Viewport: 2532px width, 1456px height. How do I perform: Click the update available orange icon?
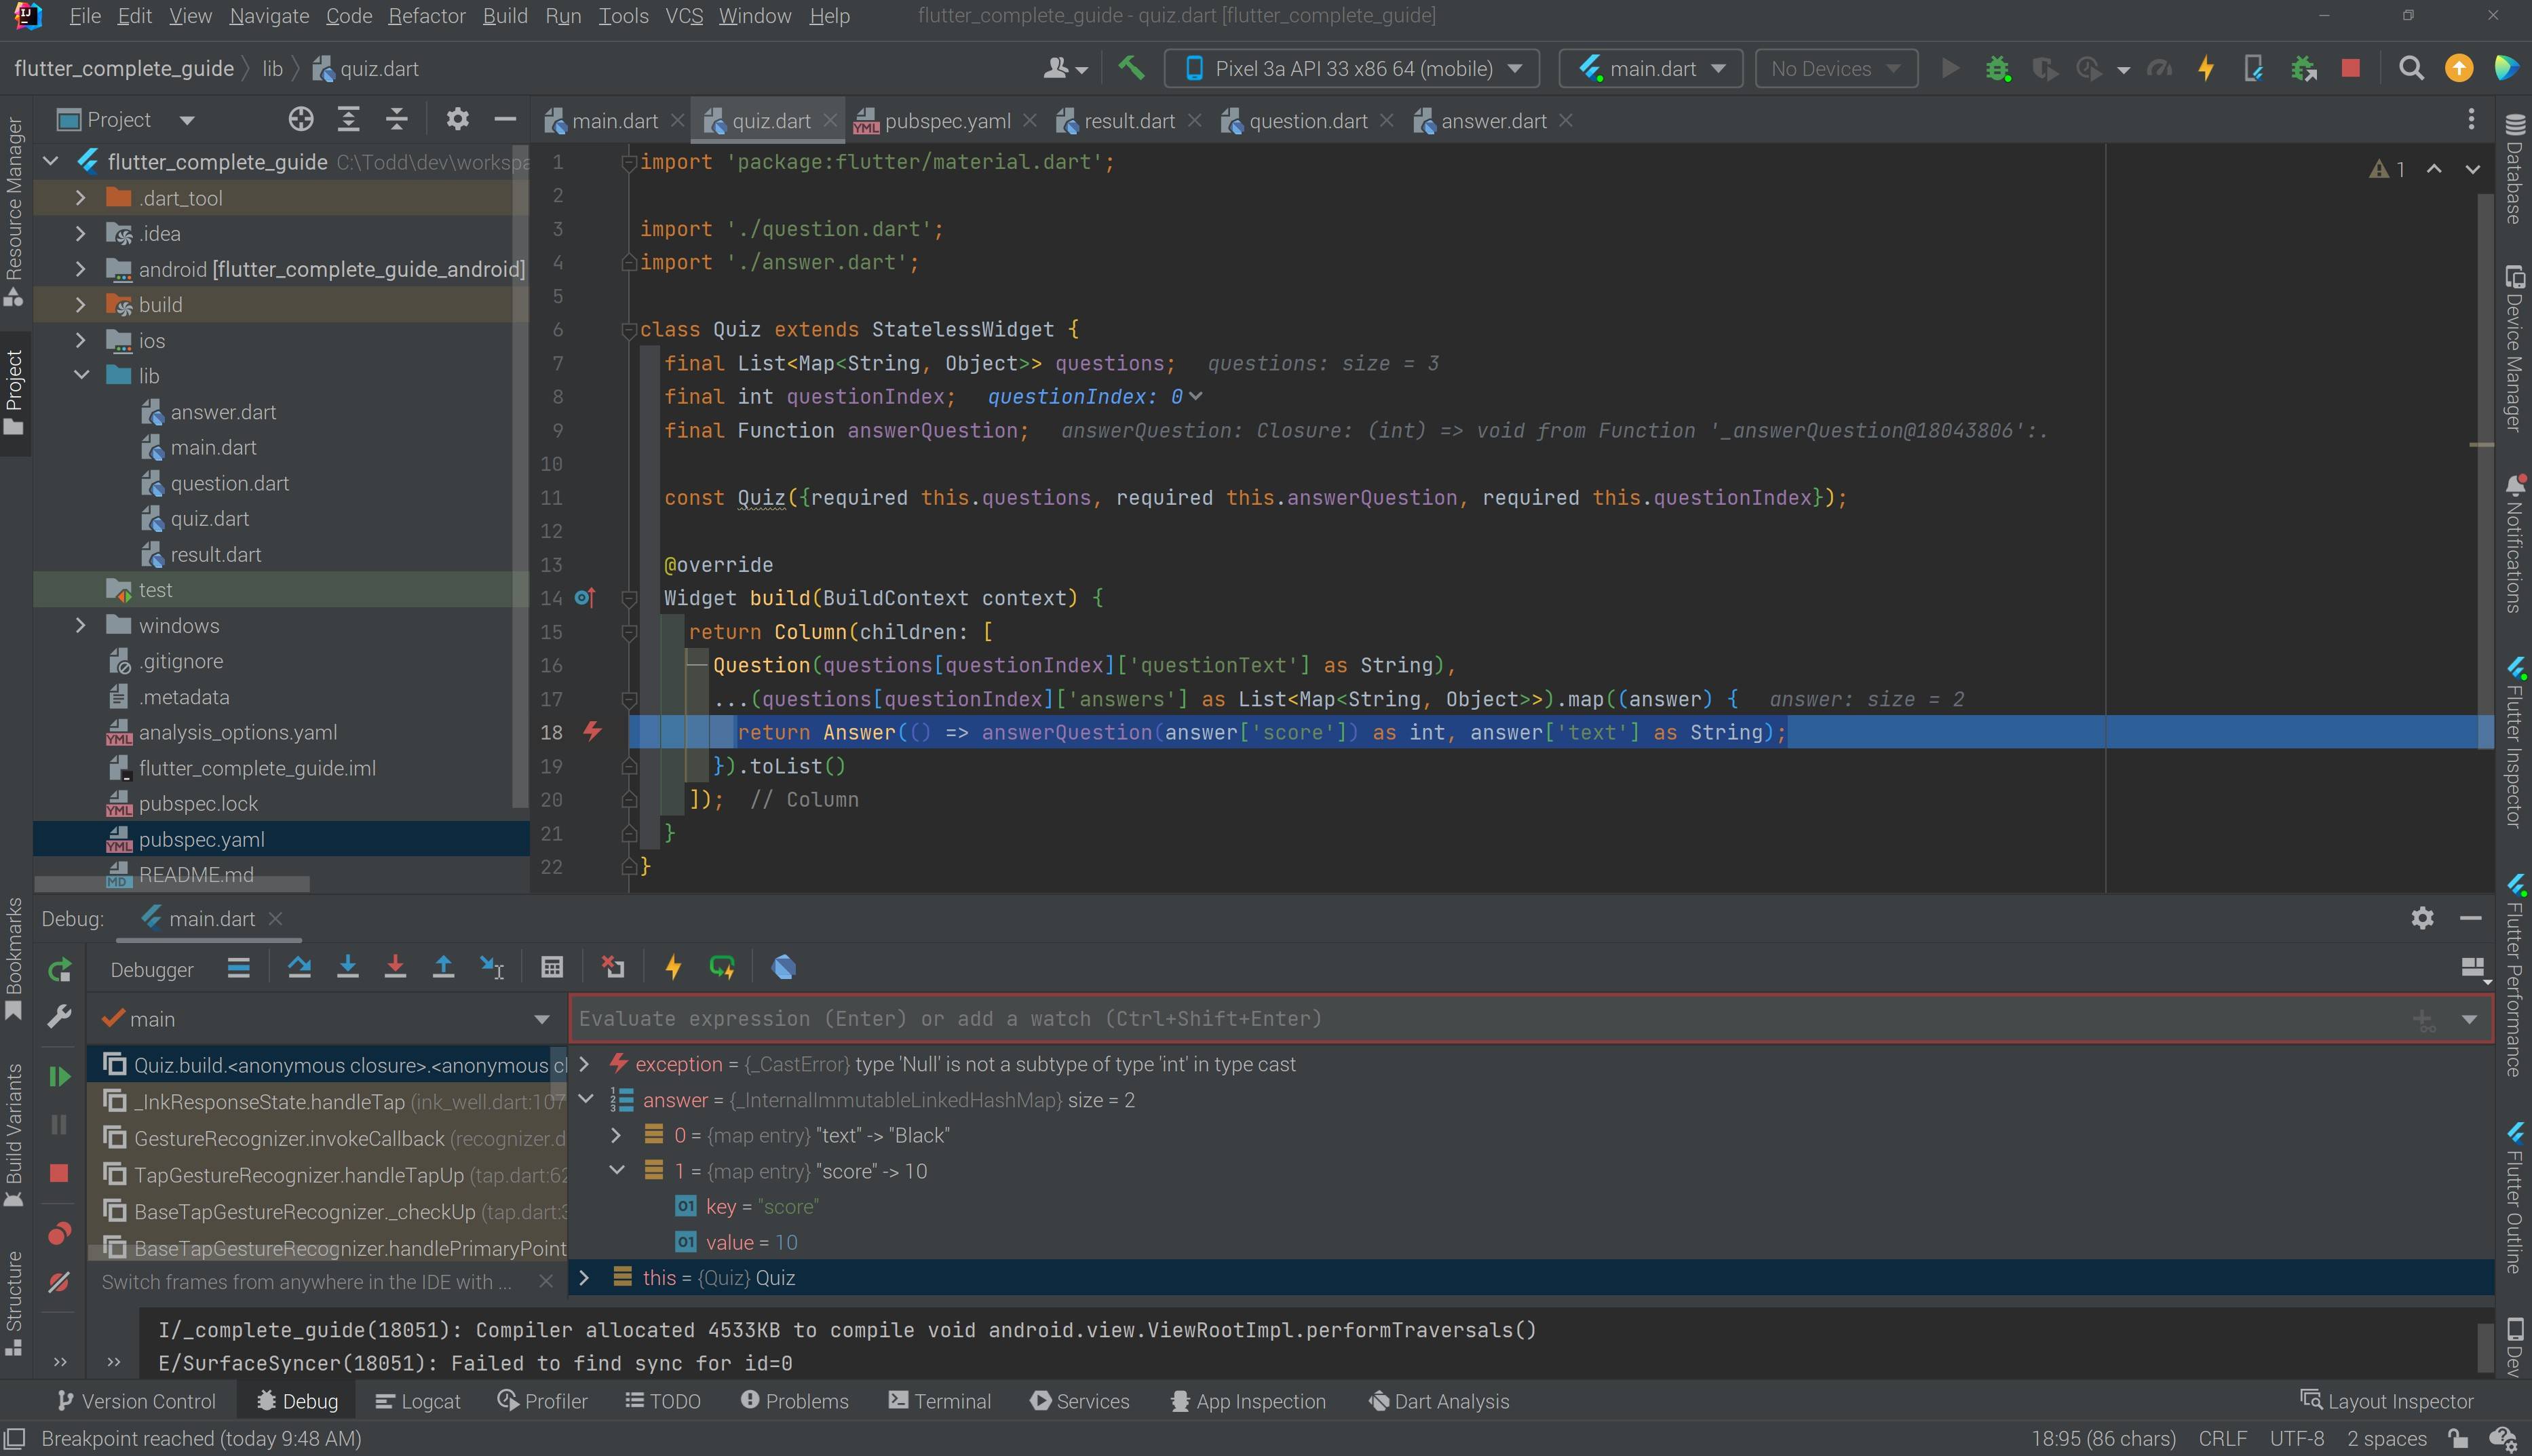[x=2459, y=68]
